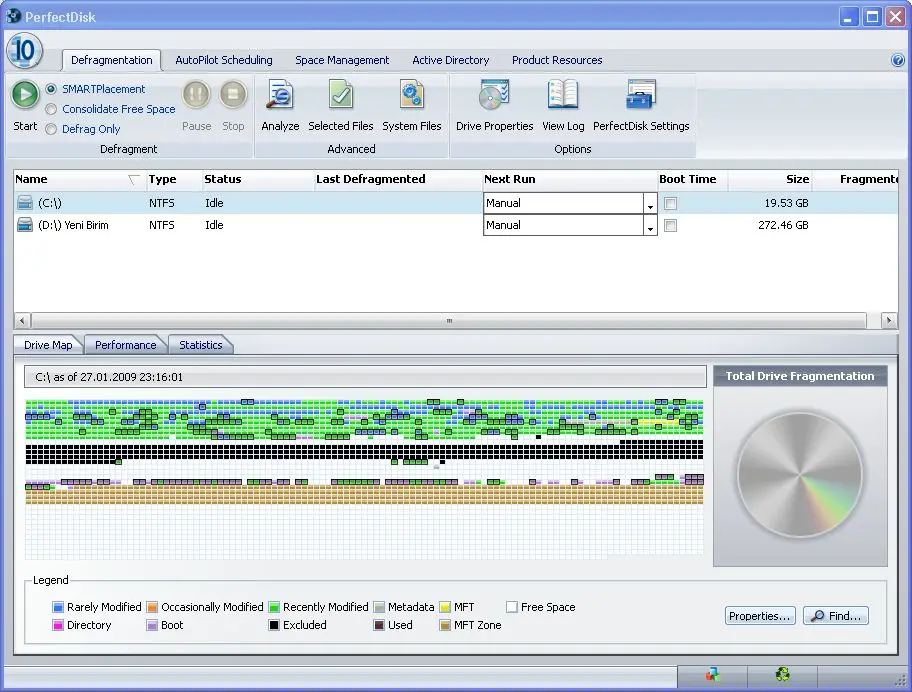Switch to the AutoPilot Scheduling tab

point(224,60)
